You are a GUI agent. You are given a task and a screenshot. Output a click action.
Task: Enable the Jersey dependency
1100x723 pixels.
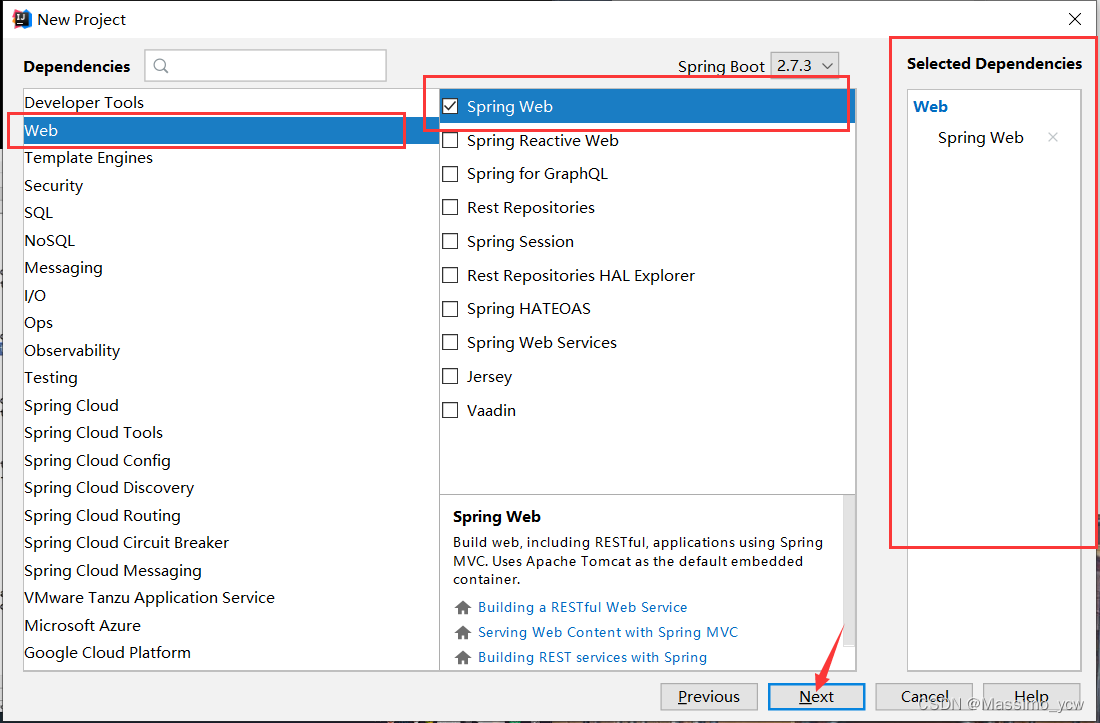point(450,377)
